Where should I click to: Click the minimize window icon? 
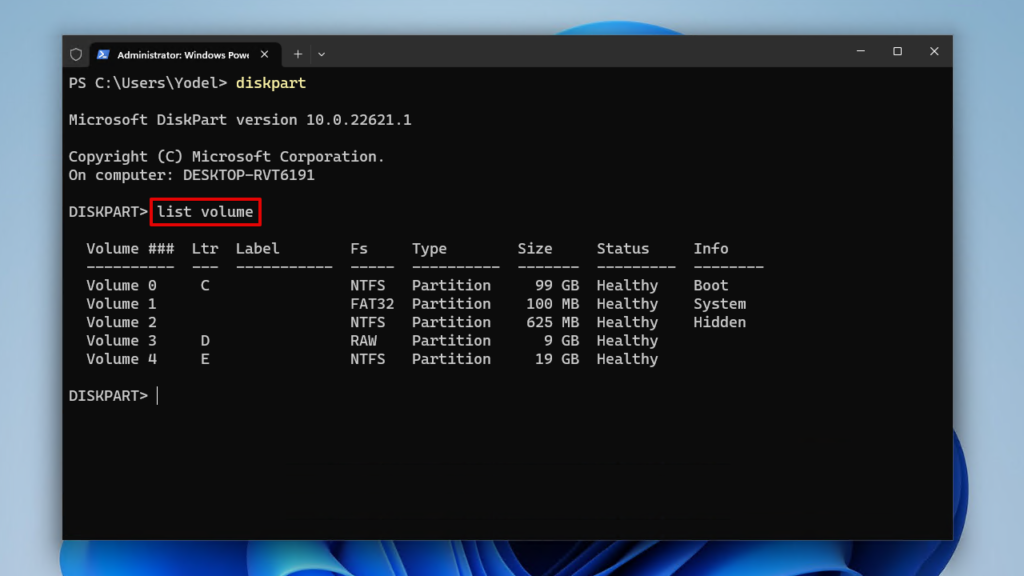[x=860, y=51]
